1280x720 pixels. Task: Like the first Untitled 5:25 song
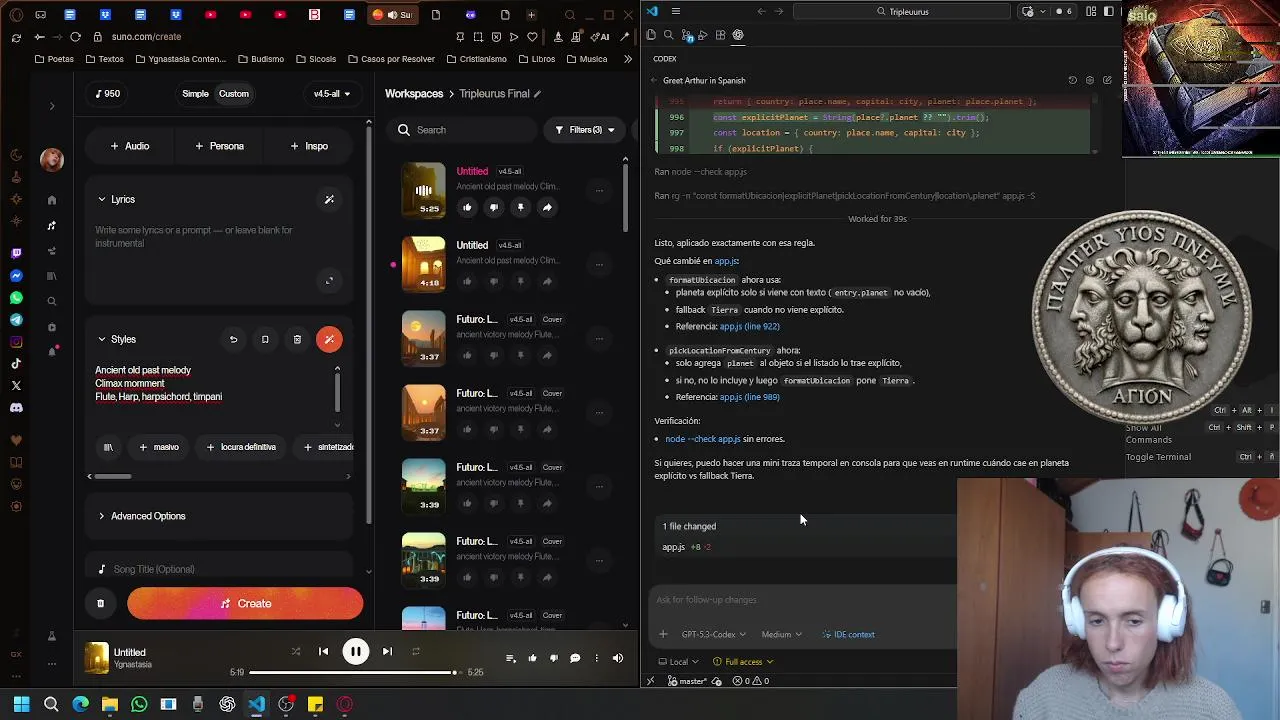467,207
